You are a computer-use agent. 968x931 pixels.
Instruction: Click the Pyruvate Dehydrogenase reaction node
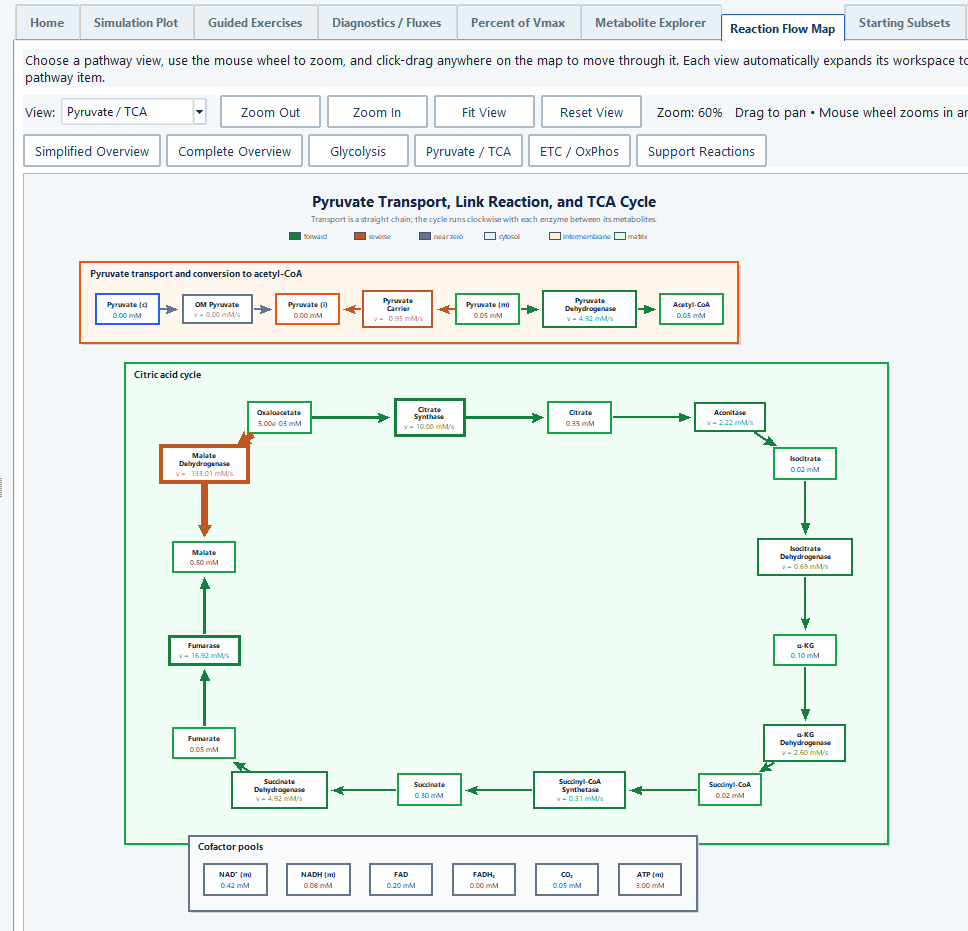[x=590, y=309]
